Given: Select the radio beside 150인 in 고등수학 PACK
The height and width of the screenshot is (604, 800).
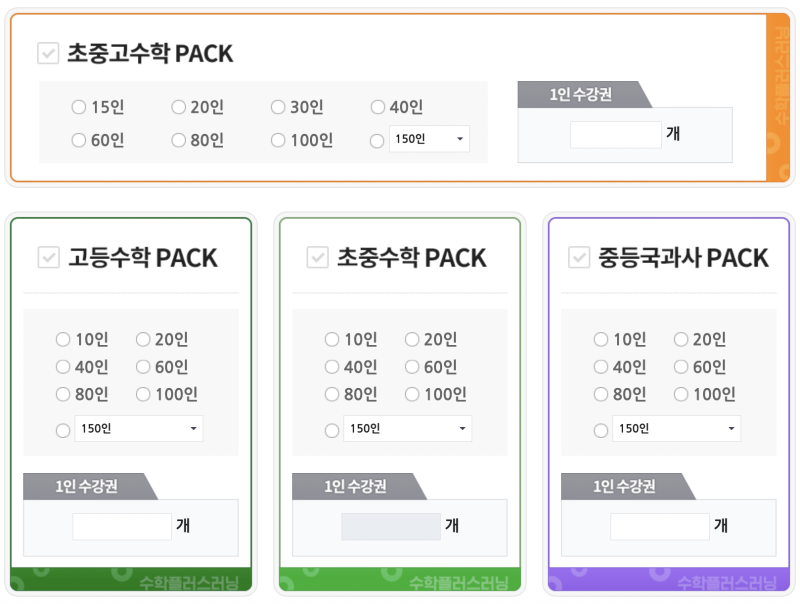Looking at the screenshot, I should click(63, 431).
